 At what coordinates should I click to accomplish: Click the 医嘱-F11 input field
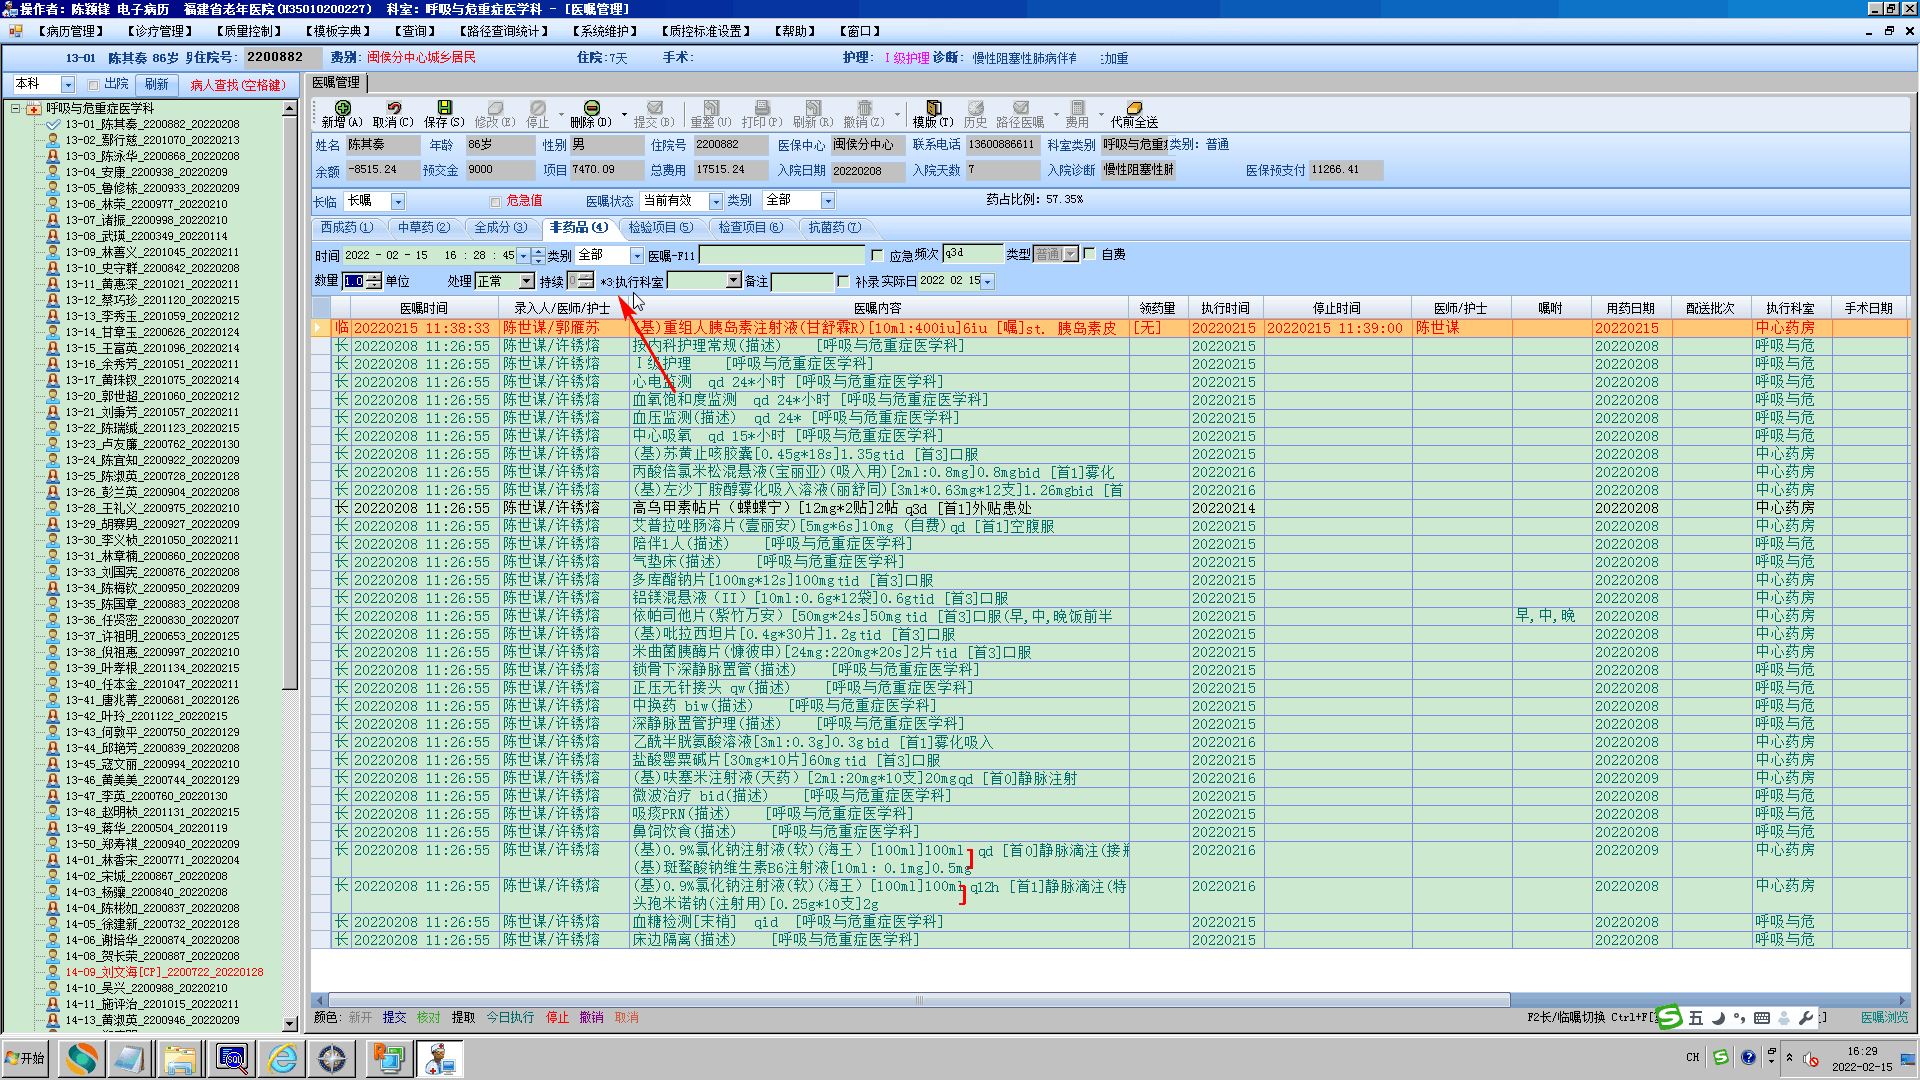[782, 255]
